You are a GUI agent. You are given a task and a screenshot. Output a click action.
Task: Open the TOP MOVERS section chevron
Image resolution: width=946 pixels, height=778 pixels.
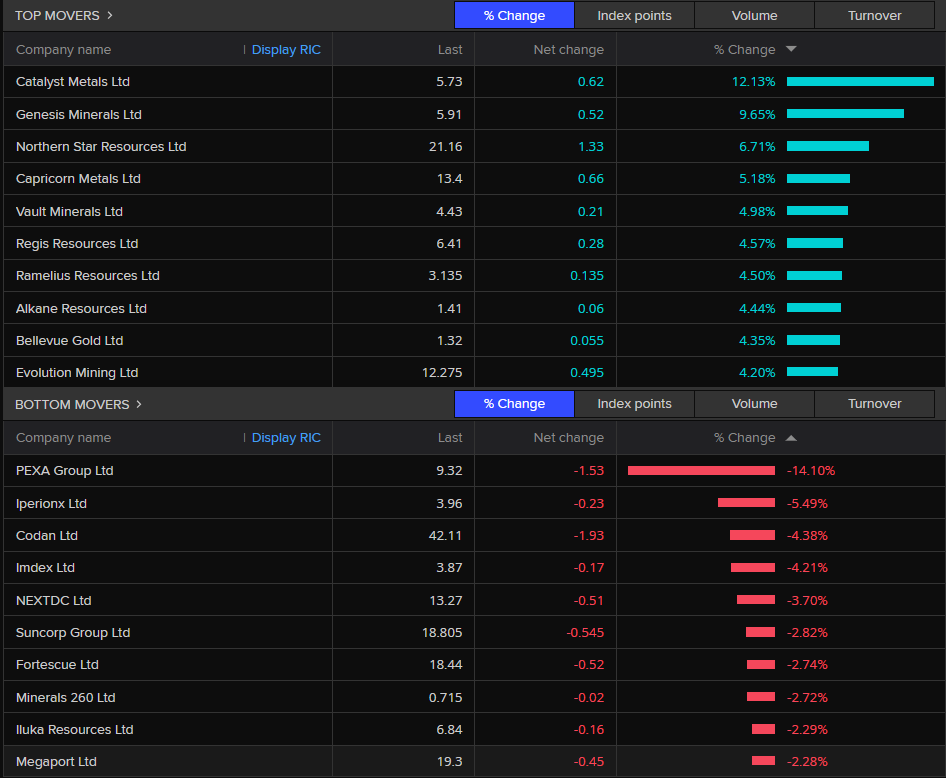pos(110,15)
